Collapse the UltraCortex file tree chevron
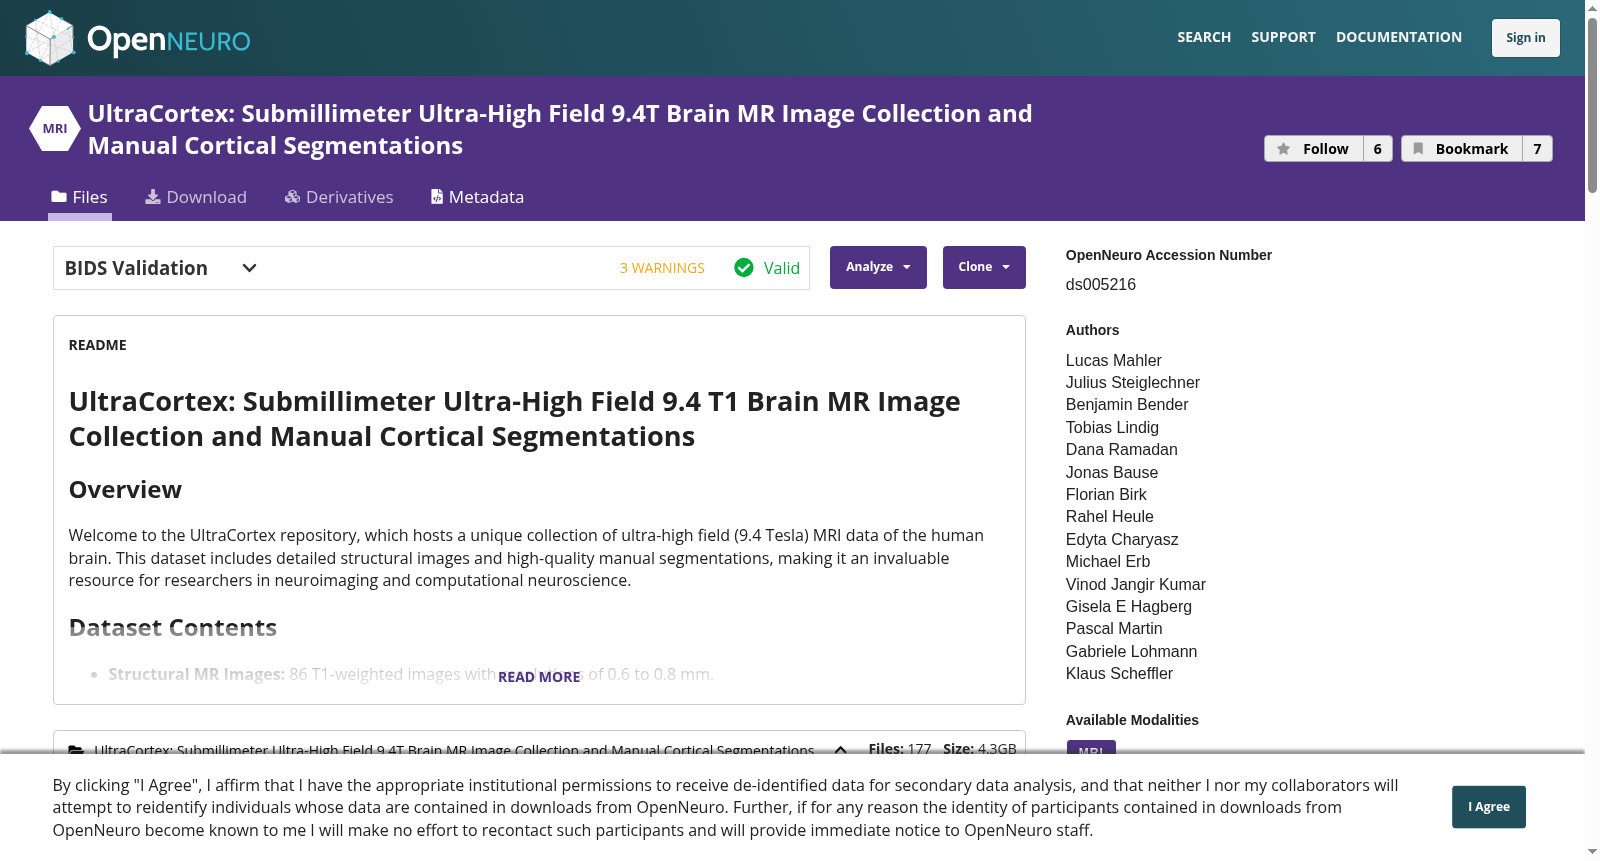 [x=841, y=750]
